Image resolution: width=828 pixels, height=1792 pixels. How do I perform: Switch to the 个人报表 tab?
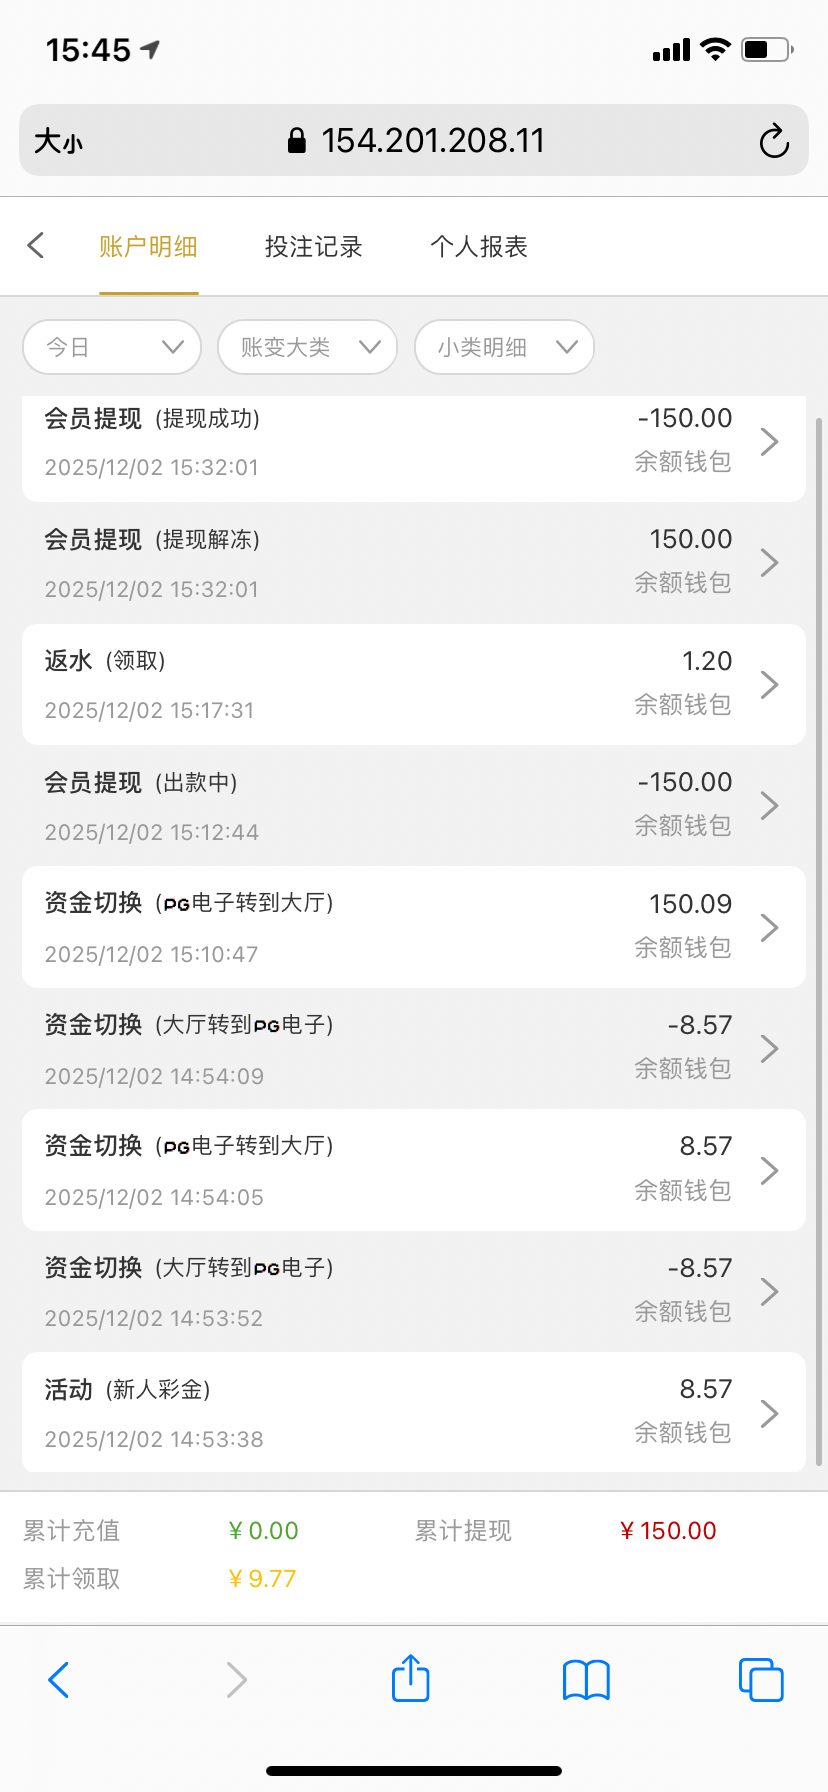pyautogui.click(x=478, y=246)
